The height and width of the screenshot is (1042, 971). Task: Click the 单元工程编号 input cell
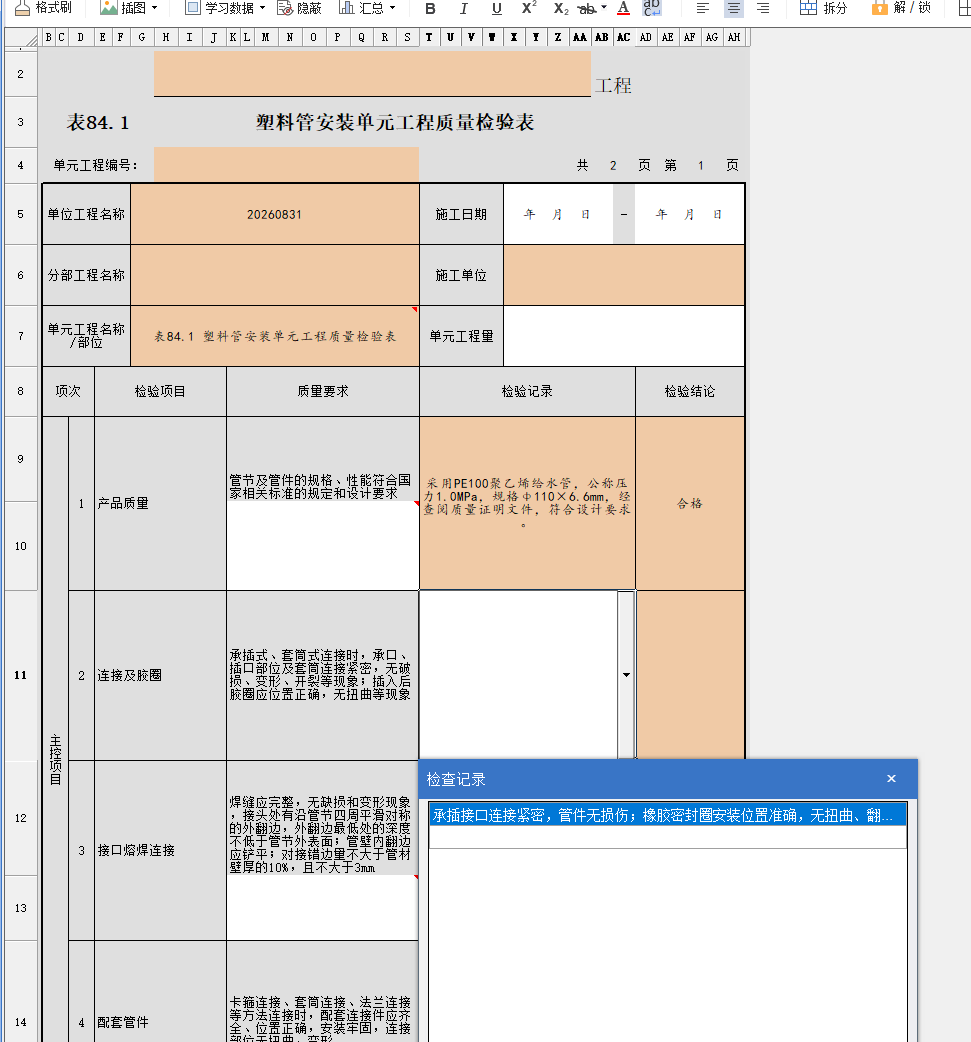coord(286,164)
